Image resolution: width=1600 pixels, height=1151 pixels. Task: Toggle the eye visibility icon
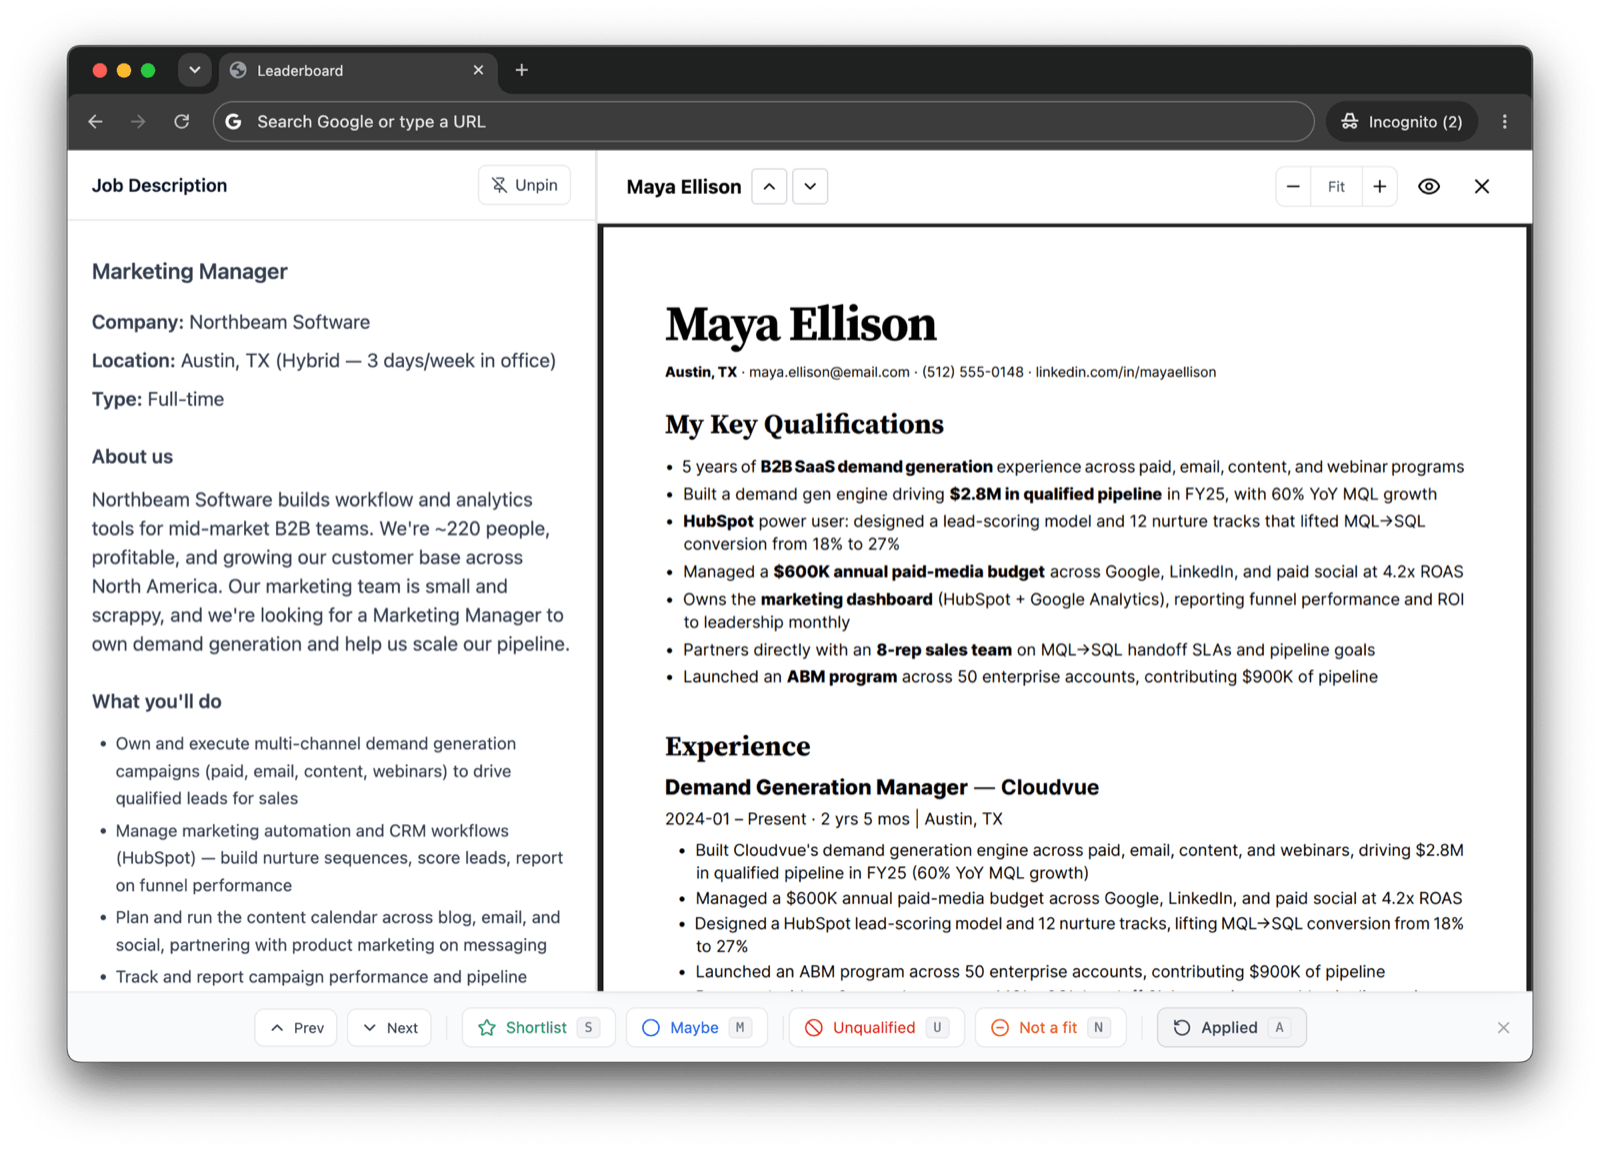click(1429, 187)
